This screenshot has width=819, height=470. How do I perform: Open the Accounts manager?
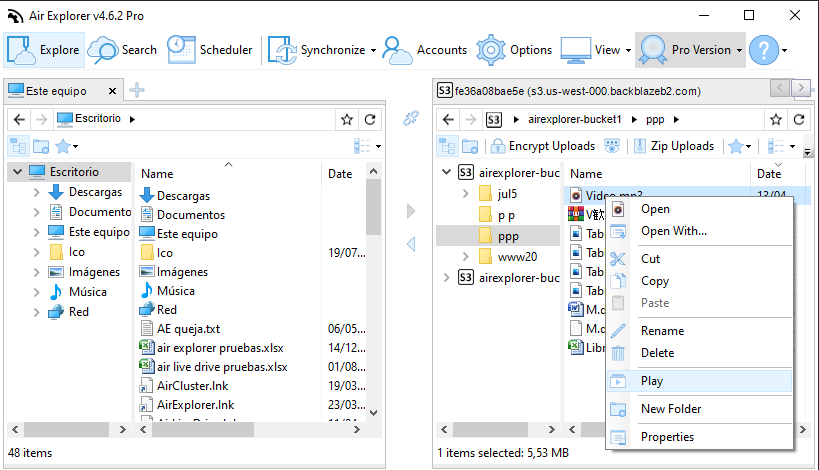pyautogui.click(x=425, y=50)
